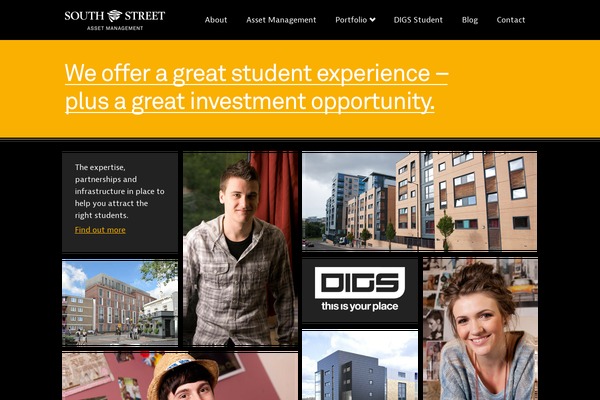The width and height of the screenshot is (600, 400).
Task: Open the red brick building street photo
Action: point(120,303)
